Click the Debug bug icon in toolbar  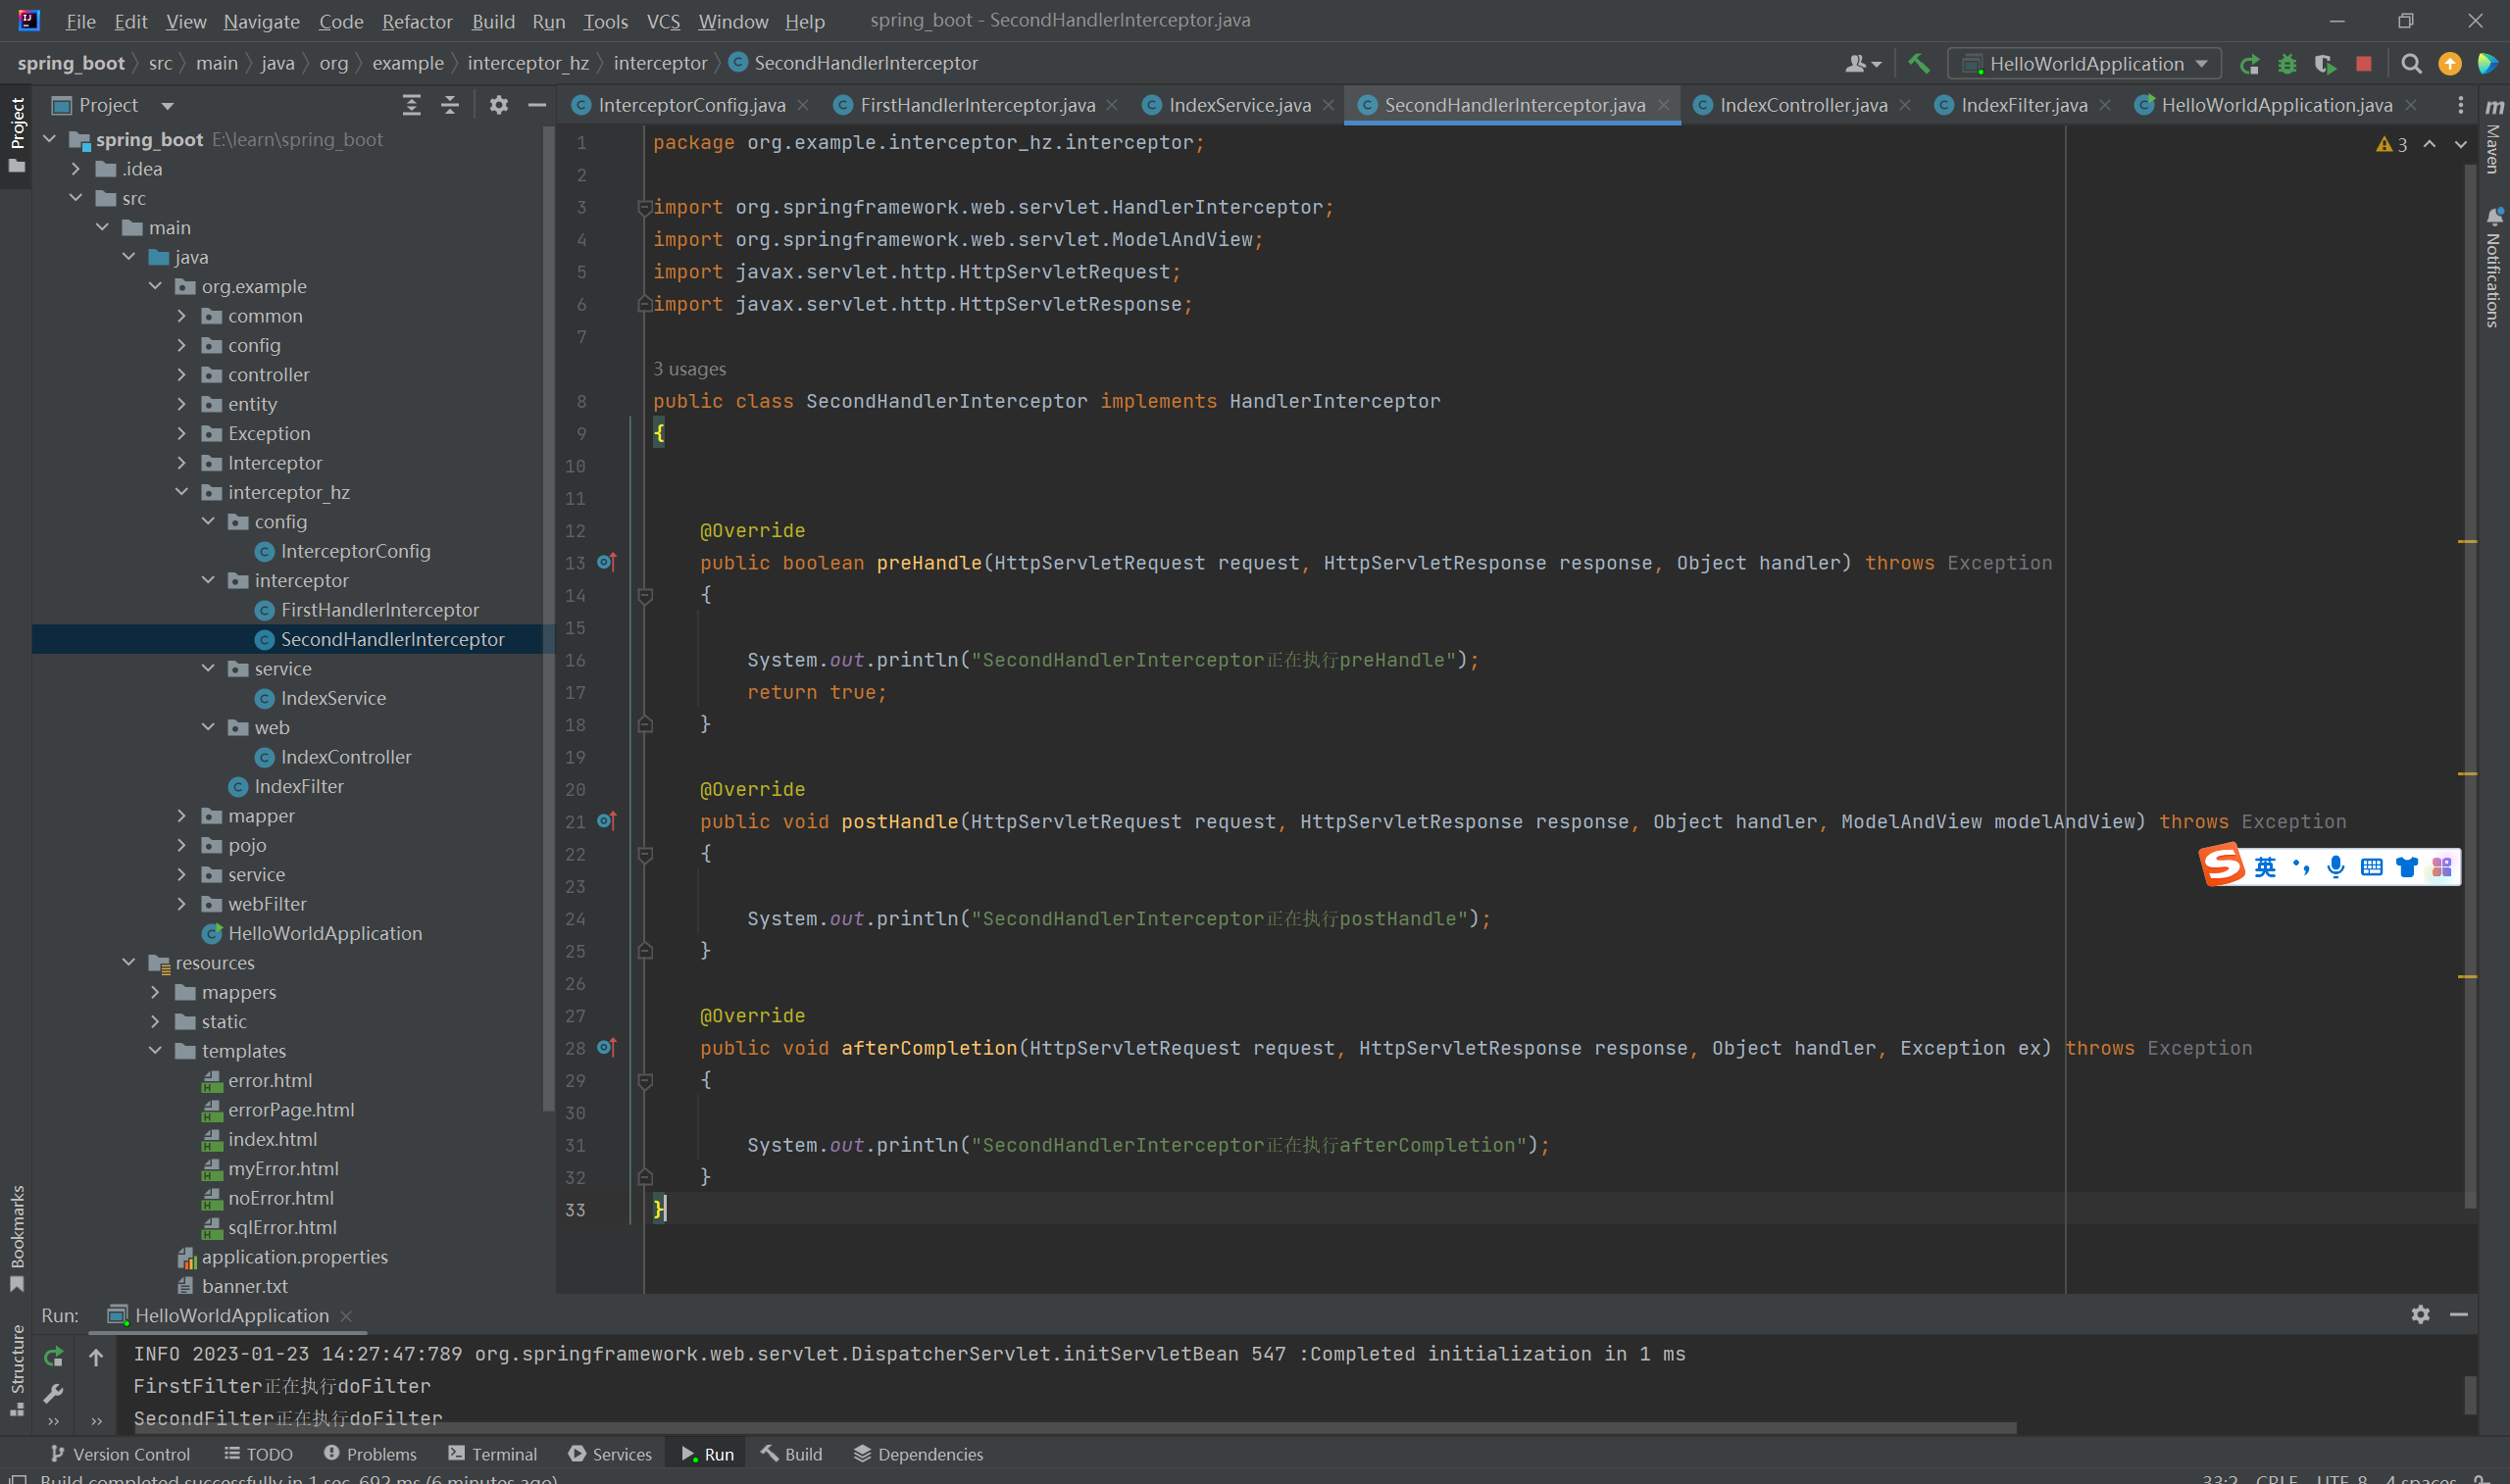pyautogui.click(x=2287, y=64)
